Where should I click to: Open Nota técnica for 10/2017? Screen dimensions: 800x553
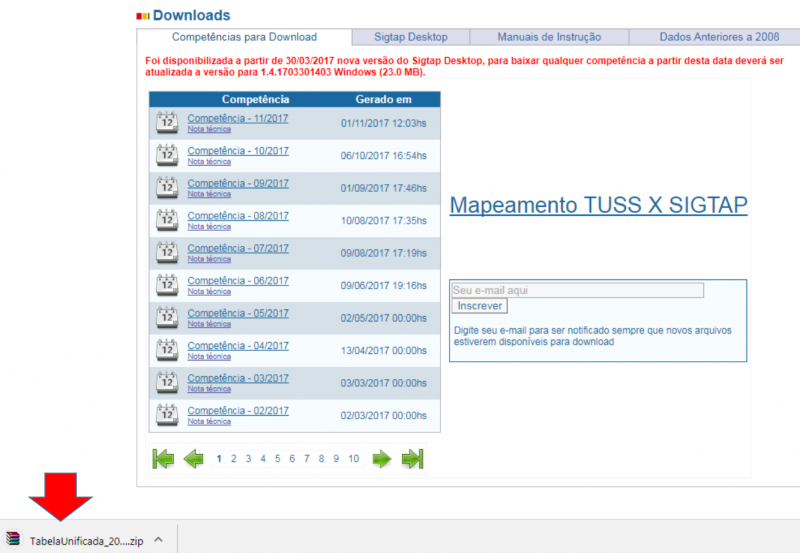(x=209, y=162)
